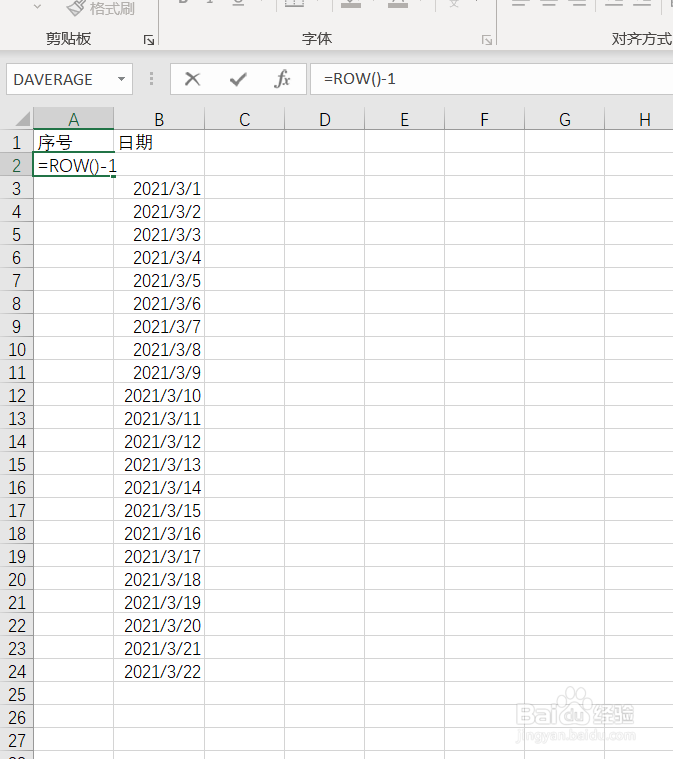
Task: Select the cell with date 2021/3/3
Action: [159, 234]
